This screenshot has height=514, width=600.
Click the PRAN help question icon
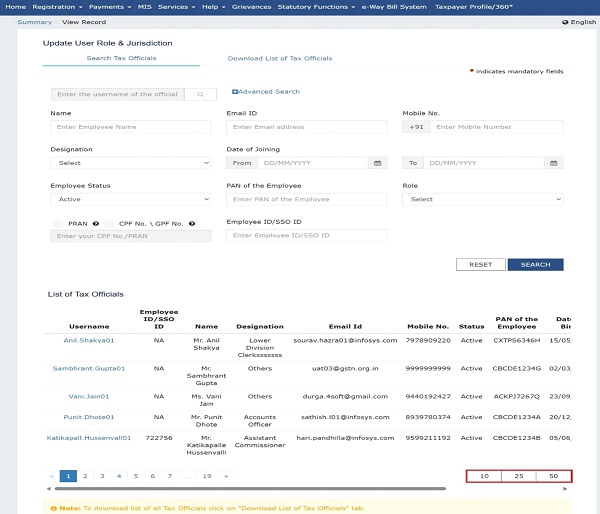[96, 224]
